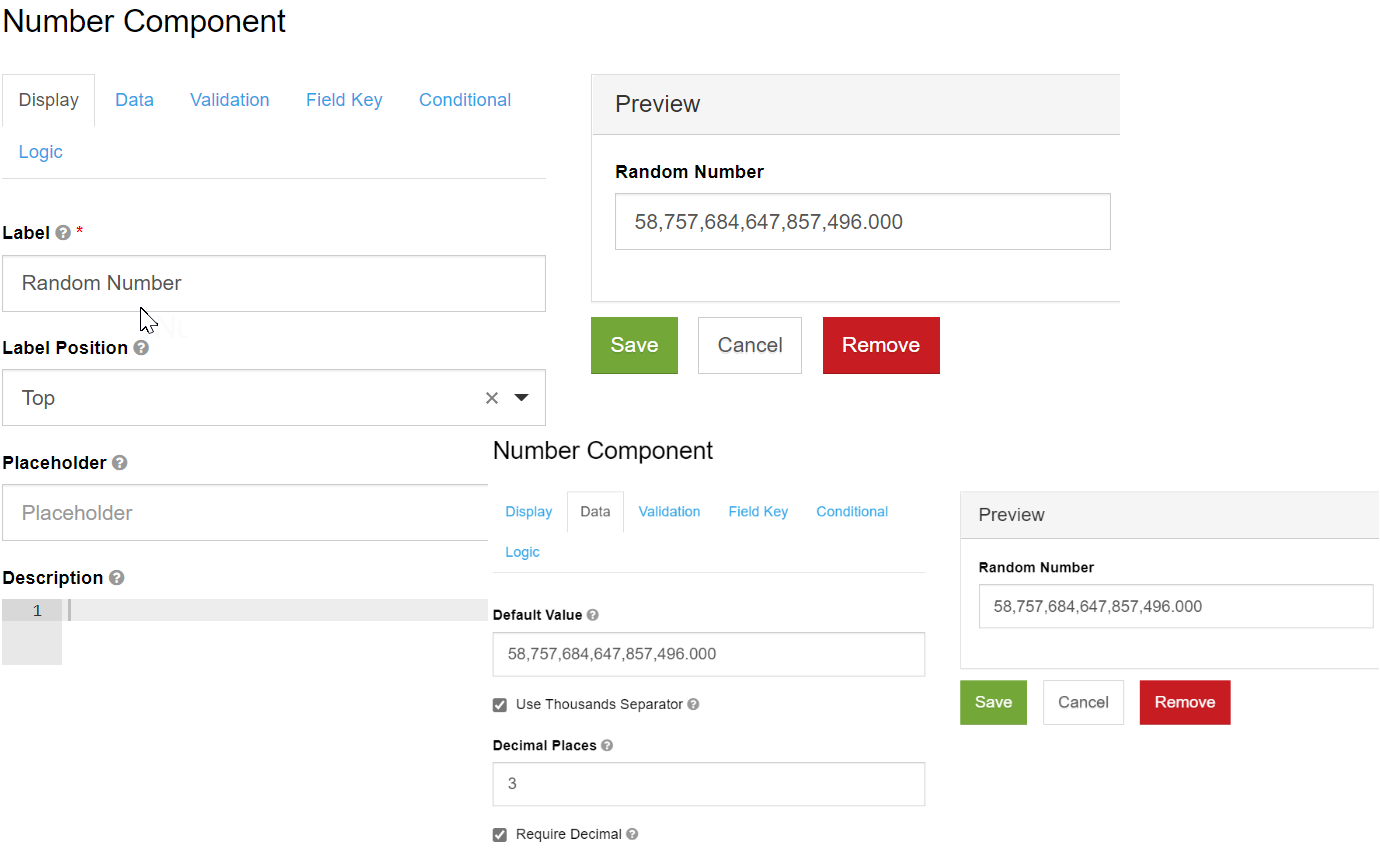Click the large Cancel button
Viewport: 1380px width, 858px height.
[x=750, y=345]
